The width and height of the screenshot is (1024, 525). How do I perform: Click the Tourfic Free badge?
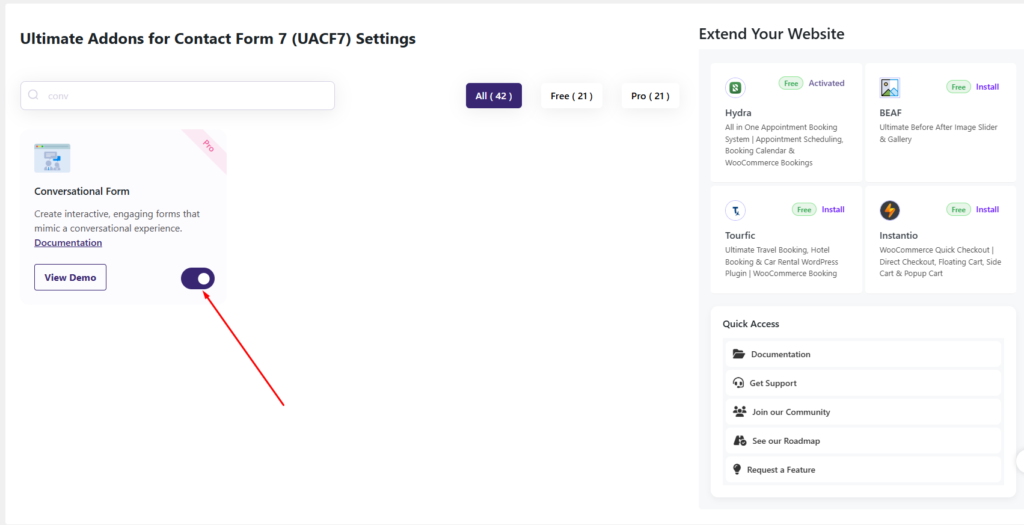pos(804,210)
